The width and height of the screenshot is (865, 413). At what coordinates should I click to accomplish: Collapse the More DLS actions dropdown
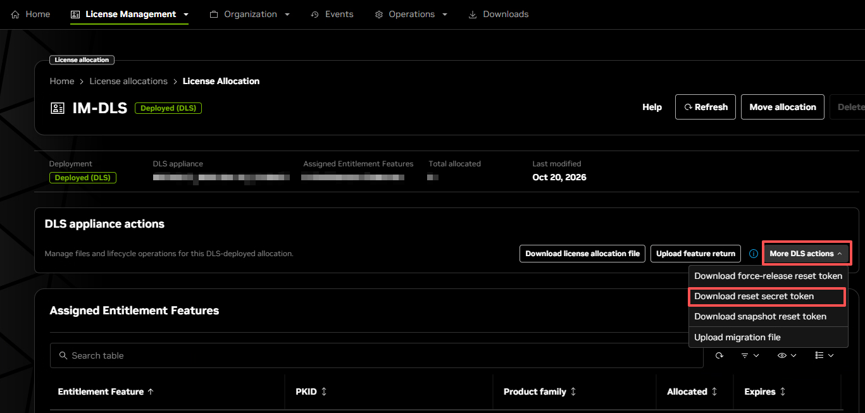(x=807, y=254)
